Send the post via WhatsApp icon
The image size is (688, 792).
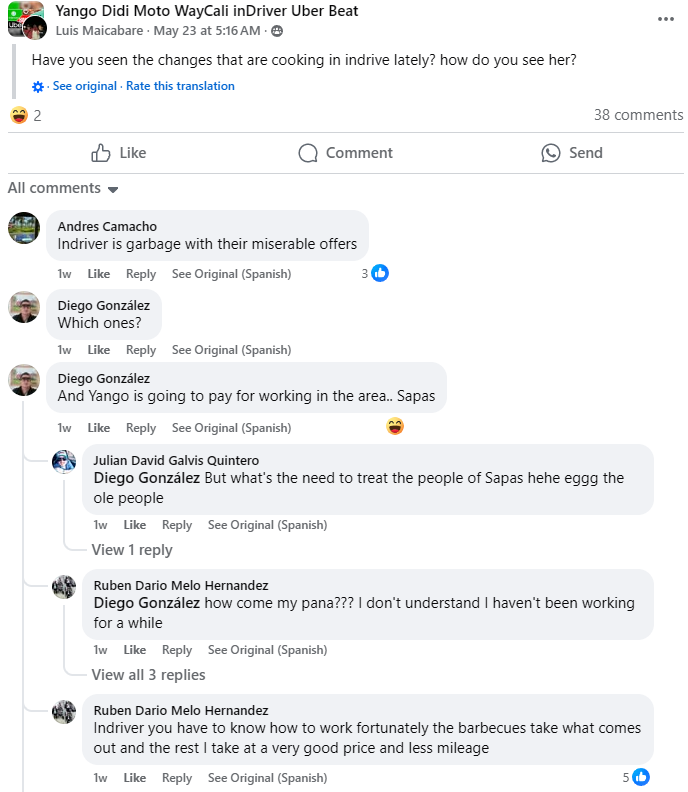point(551,153)
